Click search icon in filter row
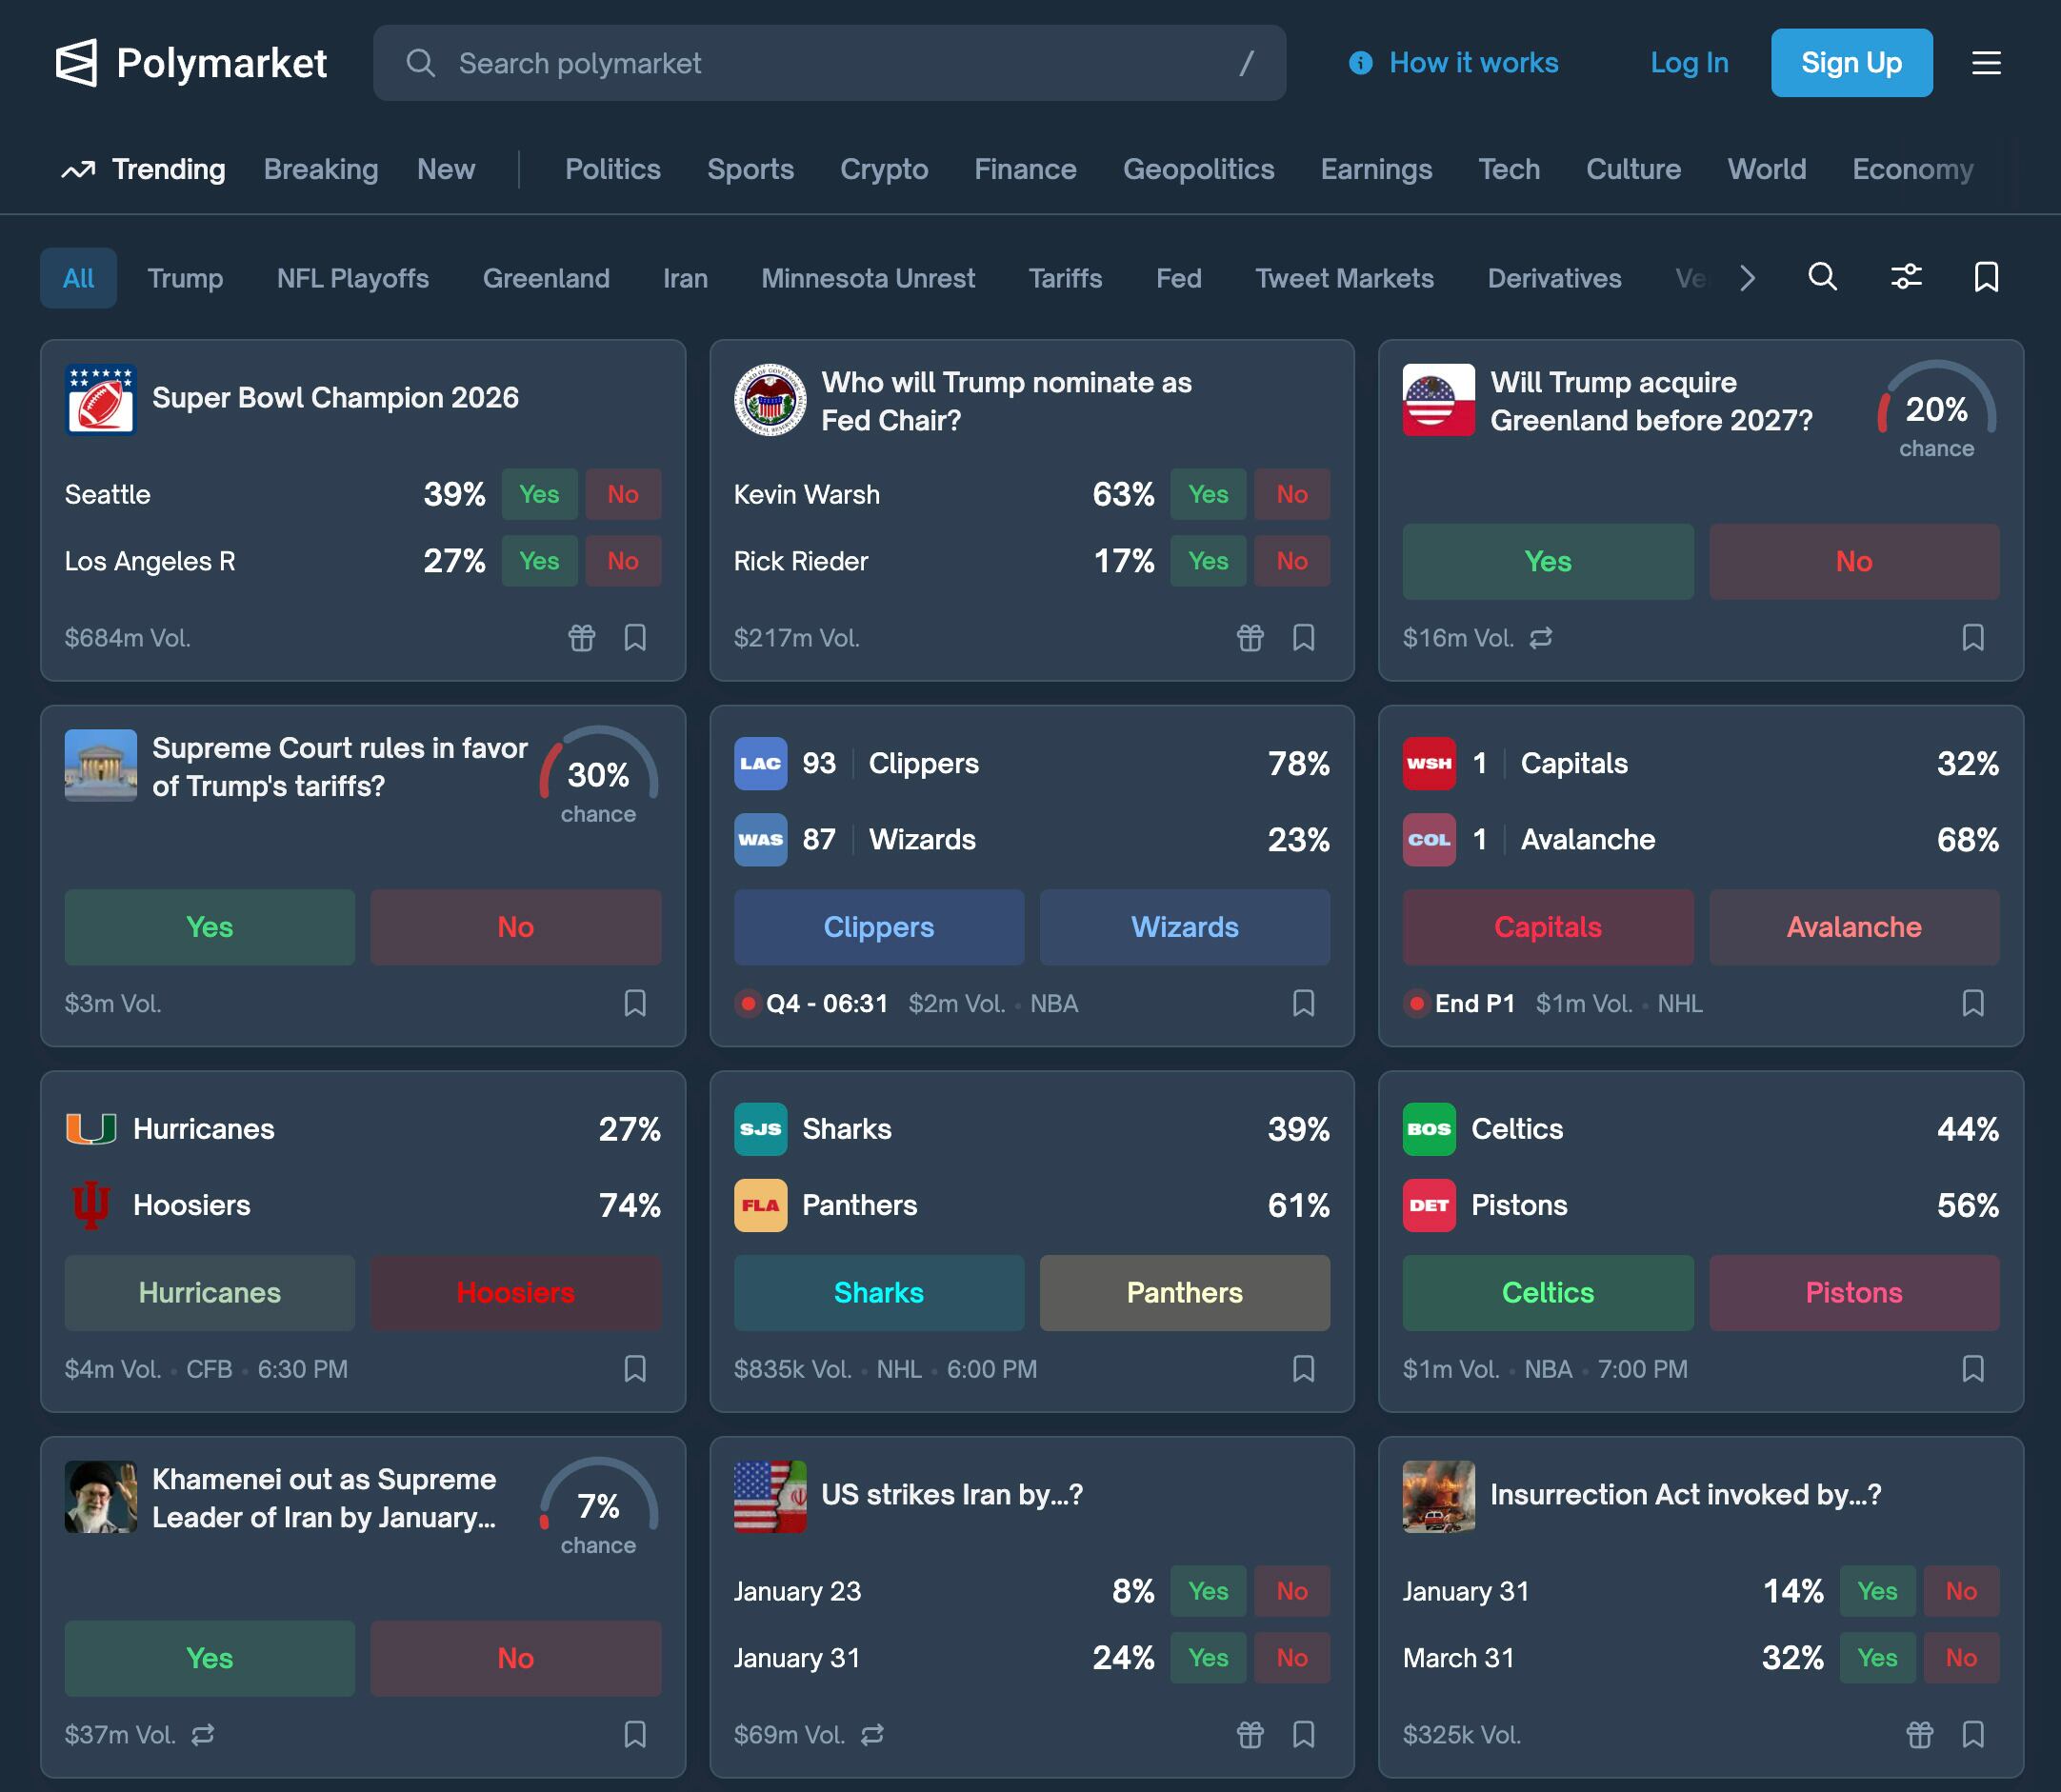This screenshot has height=1792, width=2061. pyautogui.click(x=1822, y=277)
